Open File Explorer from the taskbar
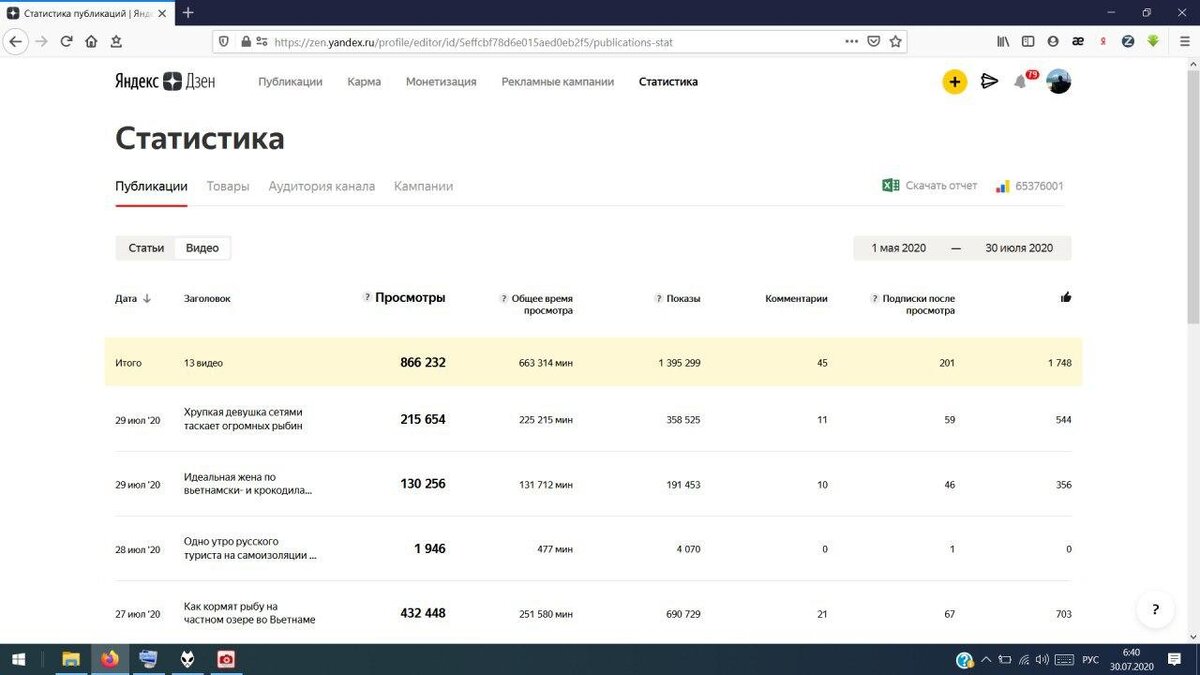The image size is (1200, 675). [x=71, y=659]
